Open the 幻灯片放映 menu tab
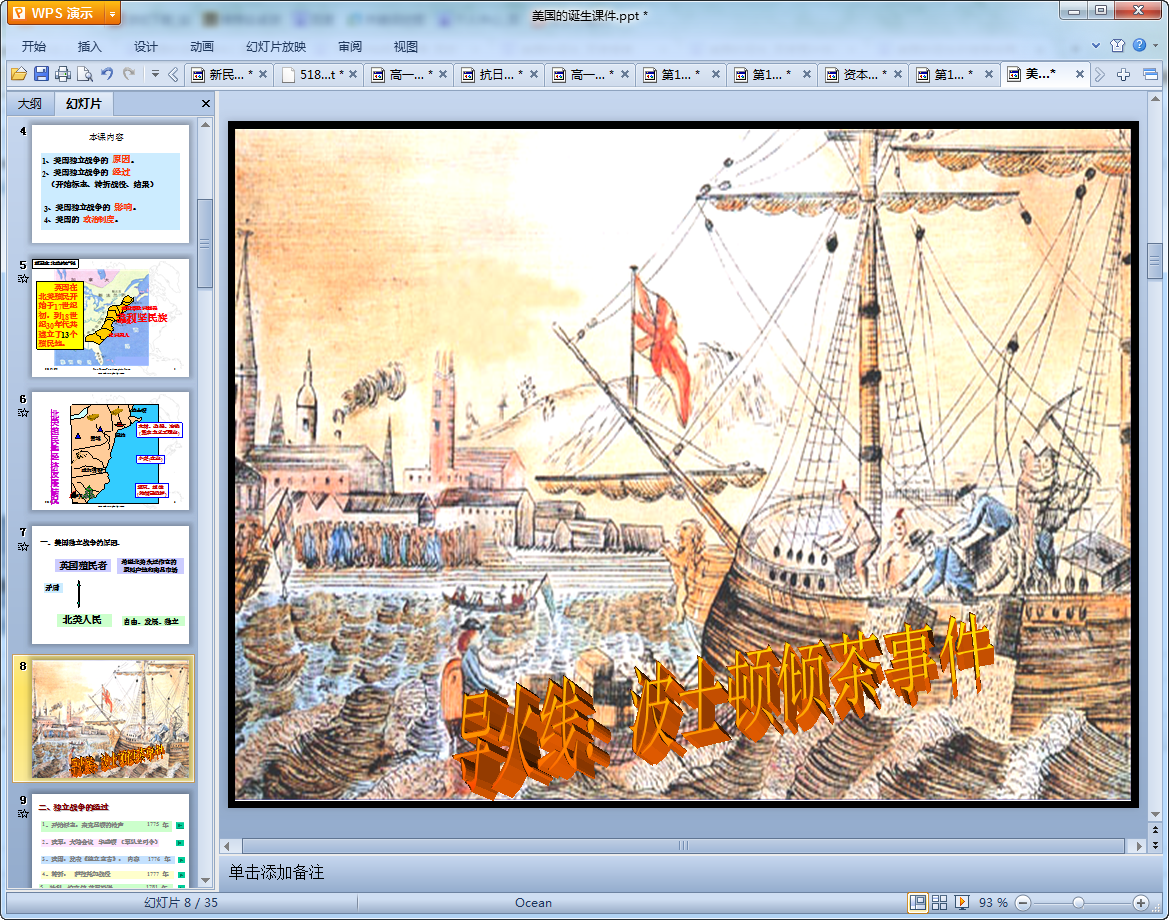 (276, 46)
